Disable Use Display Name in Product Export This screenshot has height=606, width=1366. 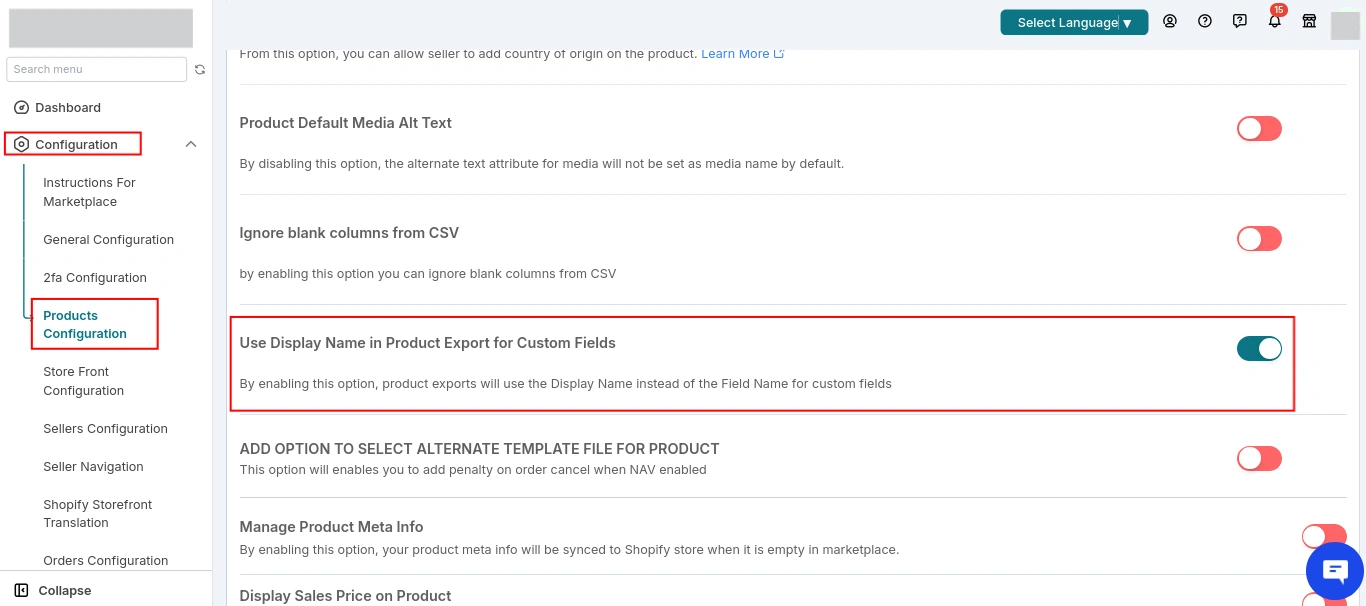pos(1259,348)
